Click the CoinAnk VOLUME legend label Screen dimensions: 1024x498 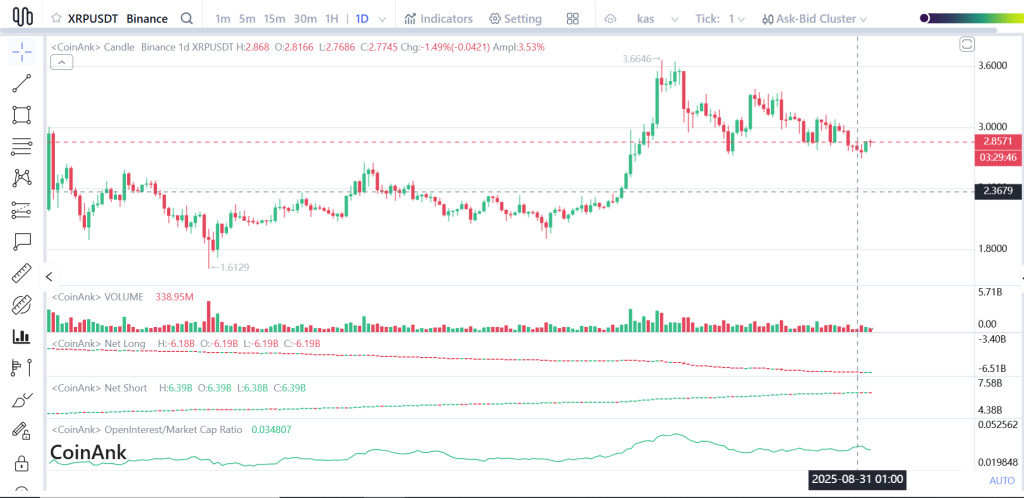coord(97,297)
